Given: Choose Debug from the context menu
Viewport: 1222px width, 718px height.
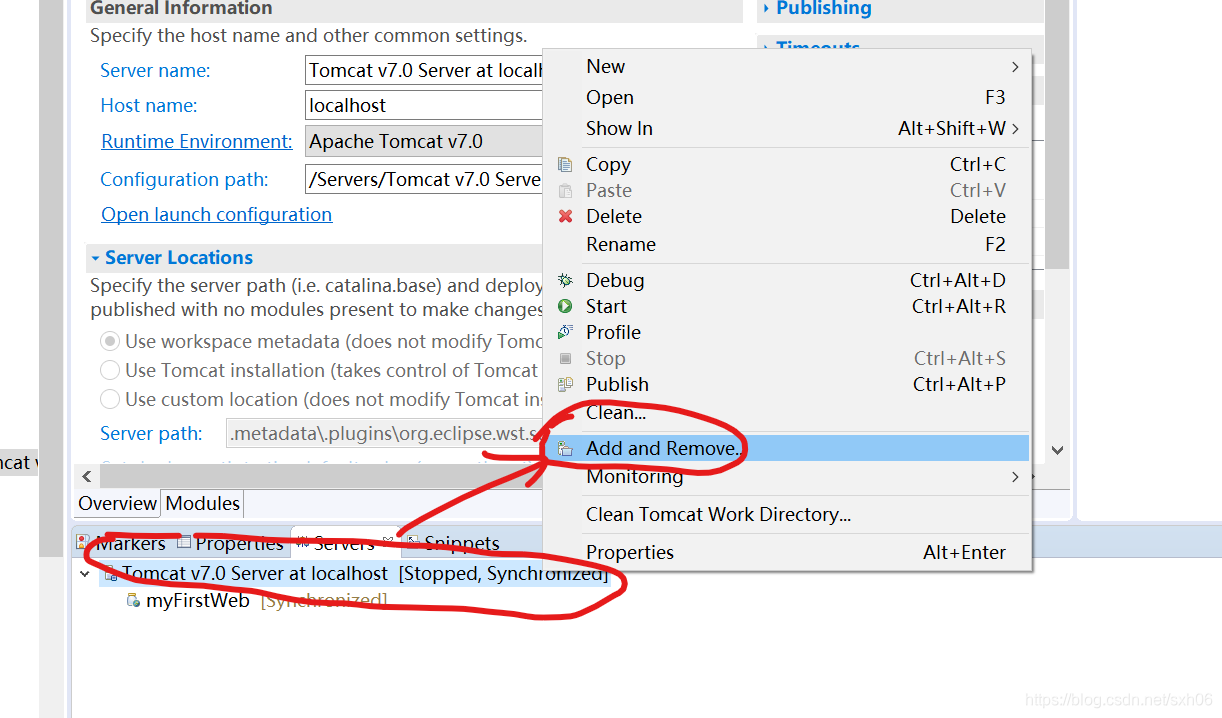Looking at the screenshot, I should [x=789, y=280].
